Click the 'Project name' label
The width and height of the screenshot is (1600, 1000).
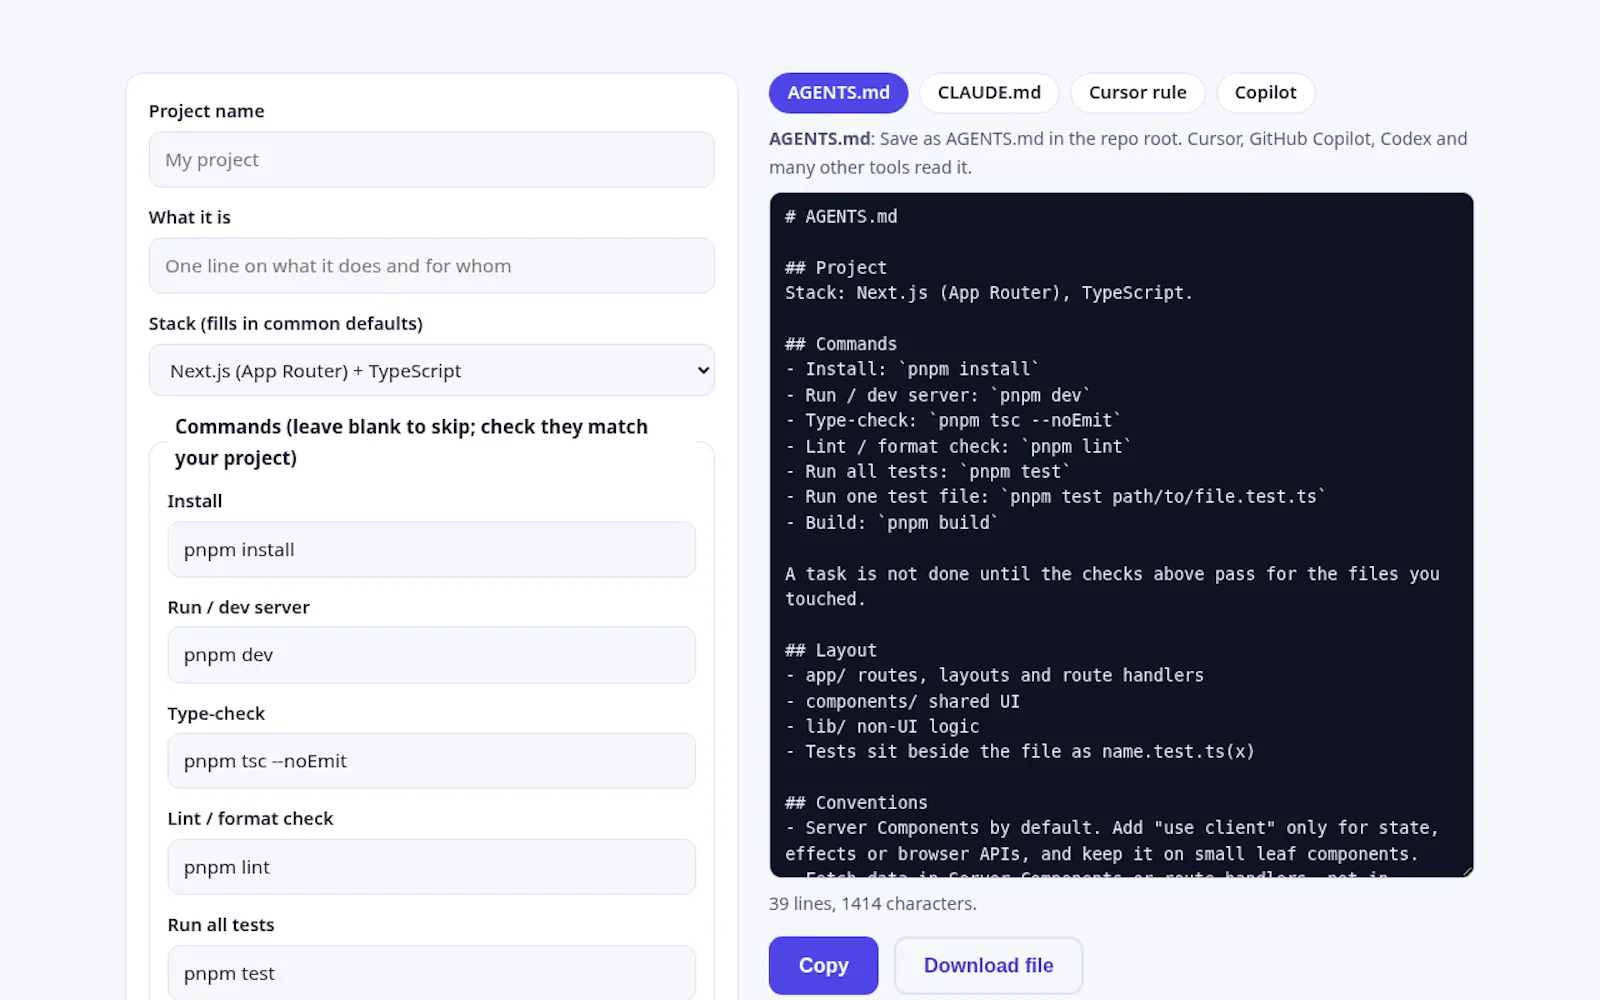click(x=207, y=111)
